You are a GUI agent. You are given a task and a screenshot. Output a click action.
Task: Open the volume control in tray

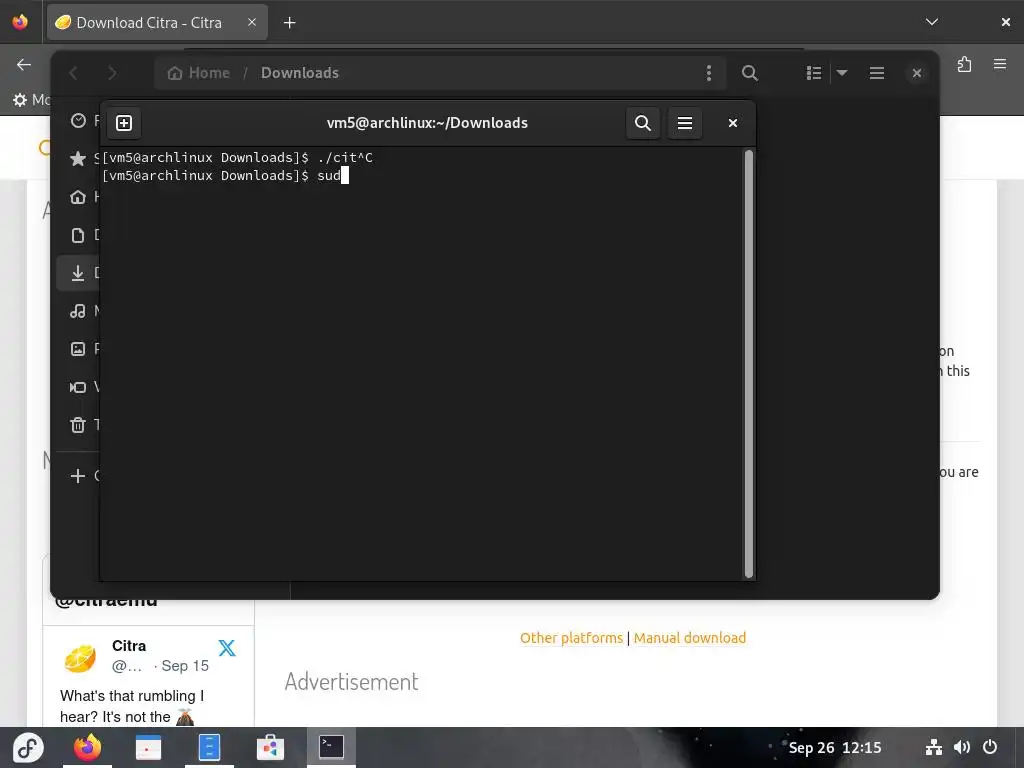coord(962,747)
